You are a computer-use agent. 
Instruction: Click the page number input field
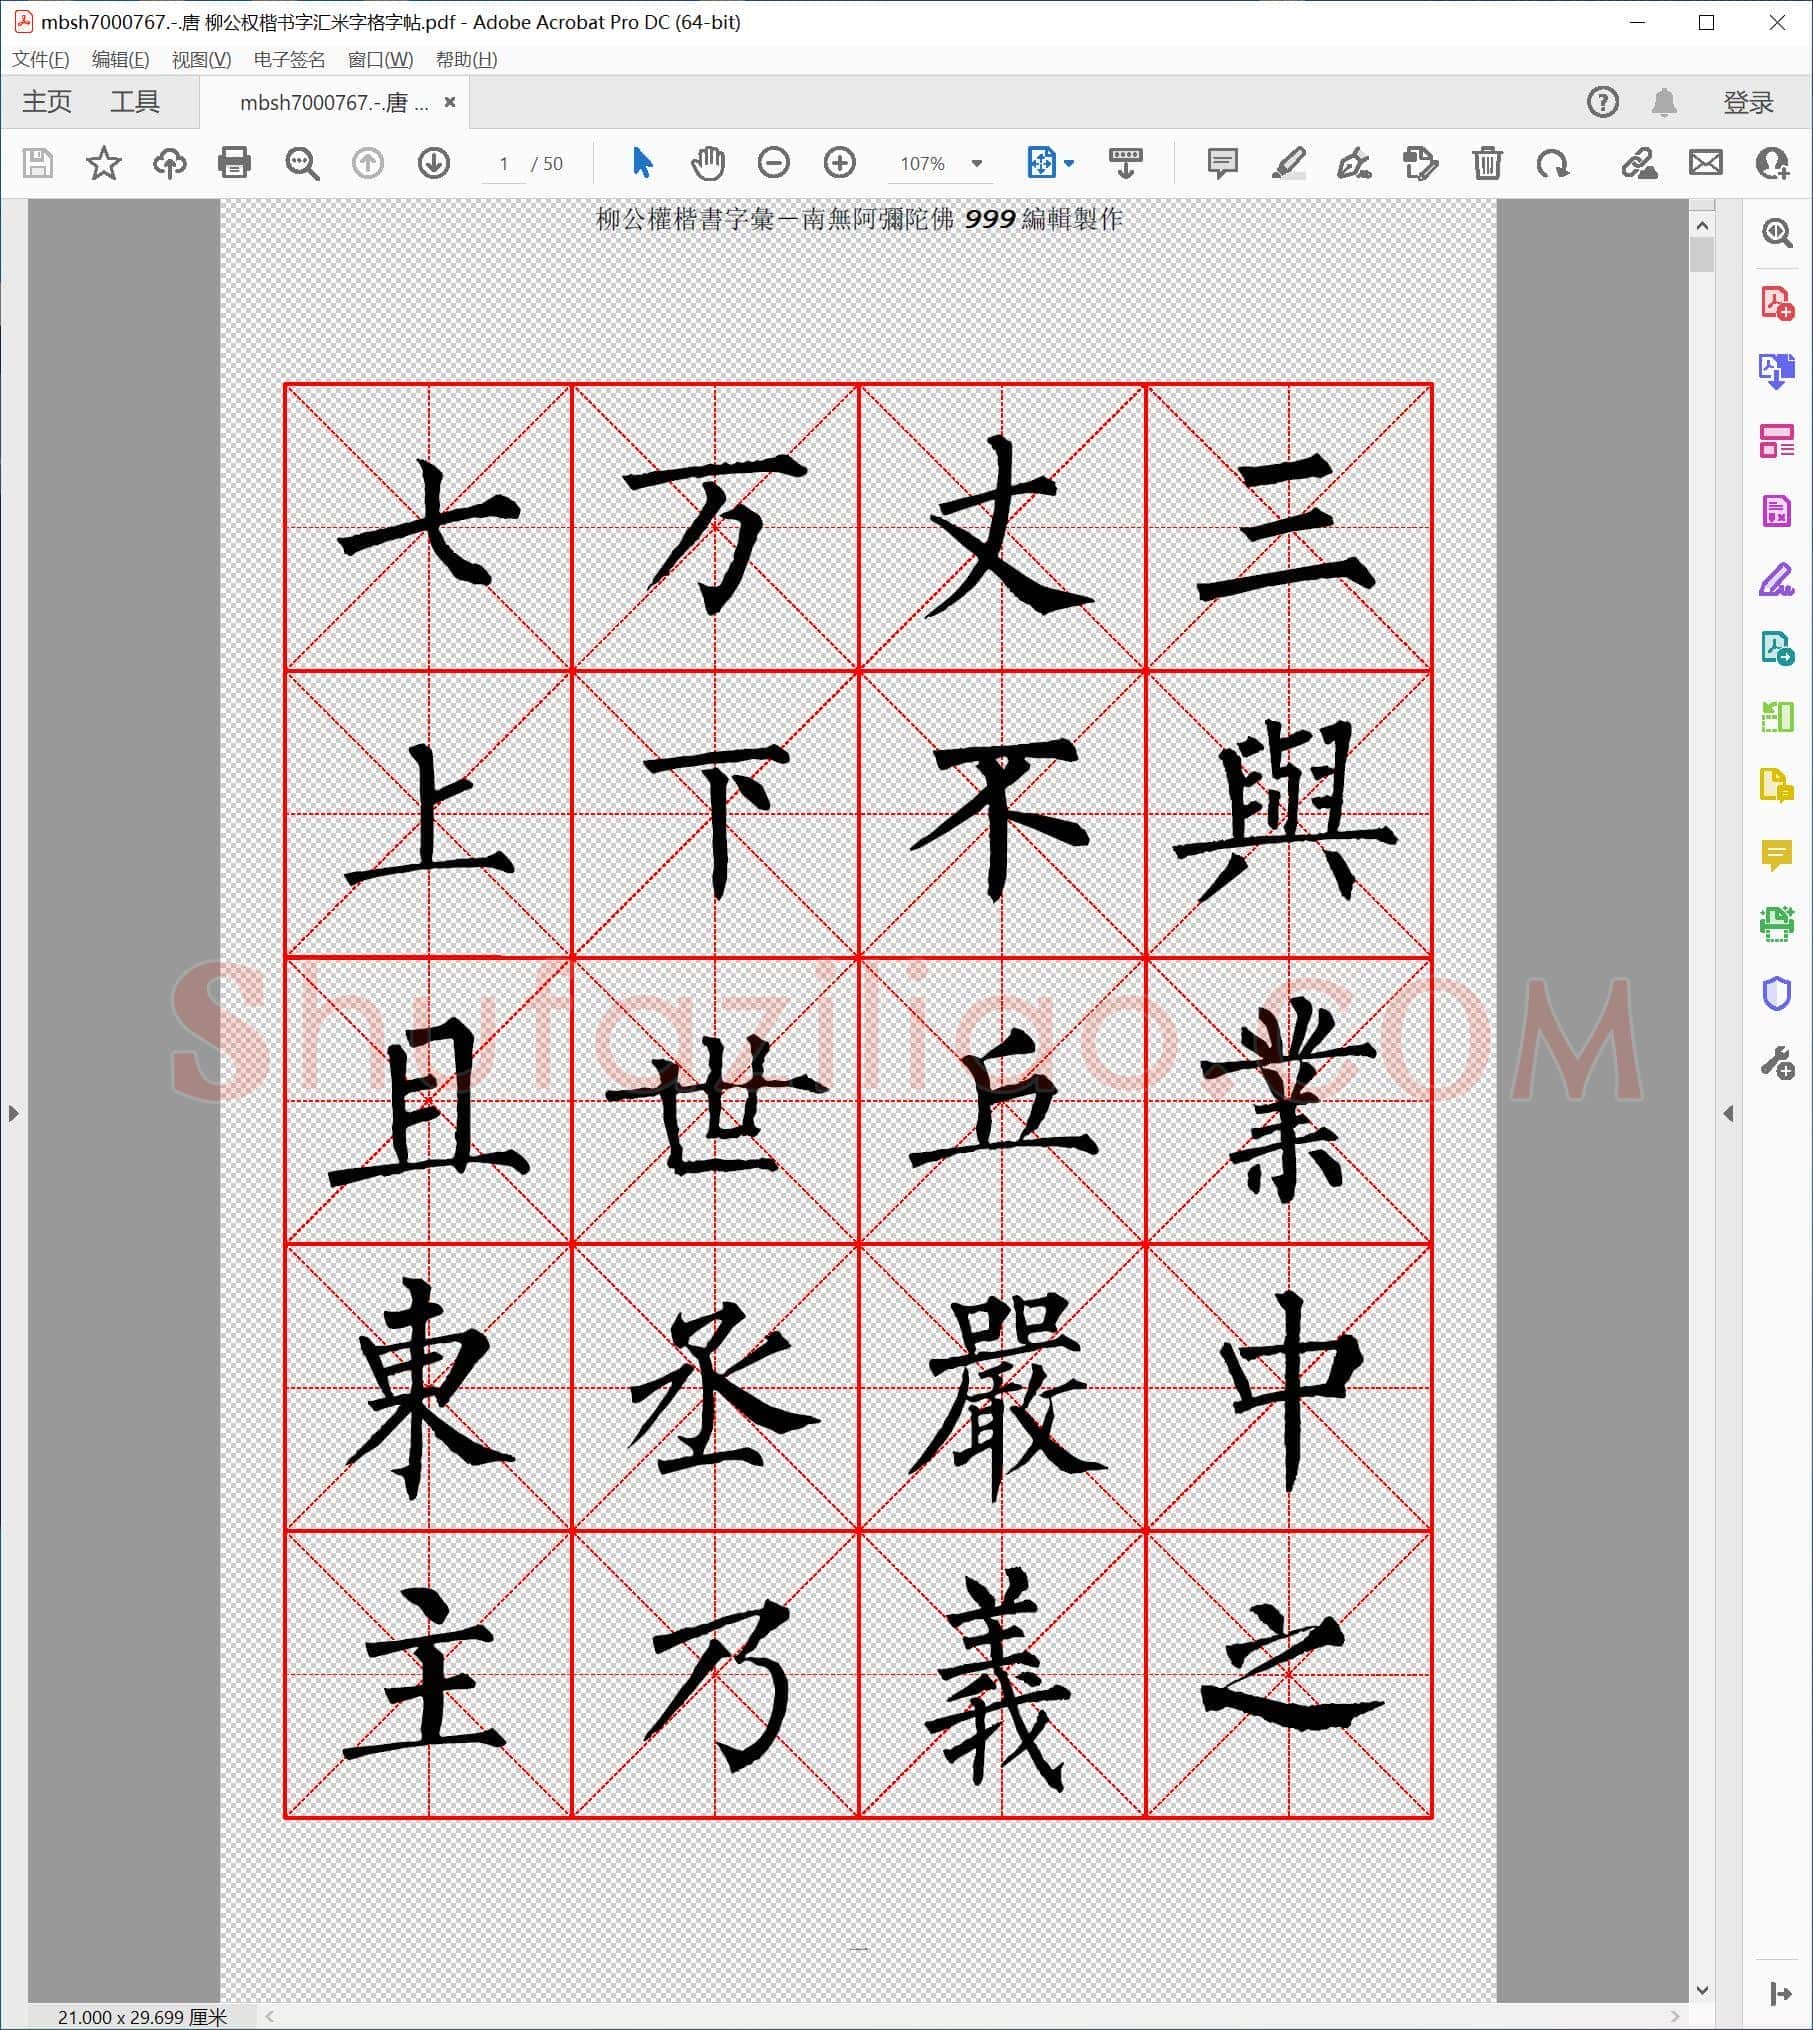[504, 163]
